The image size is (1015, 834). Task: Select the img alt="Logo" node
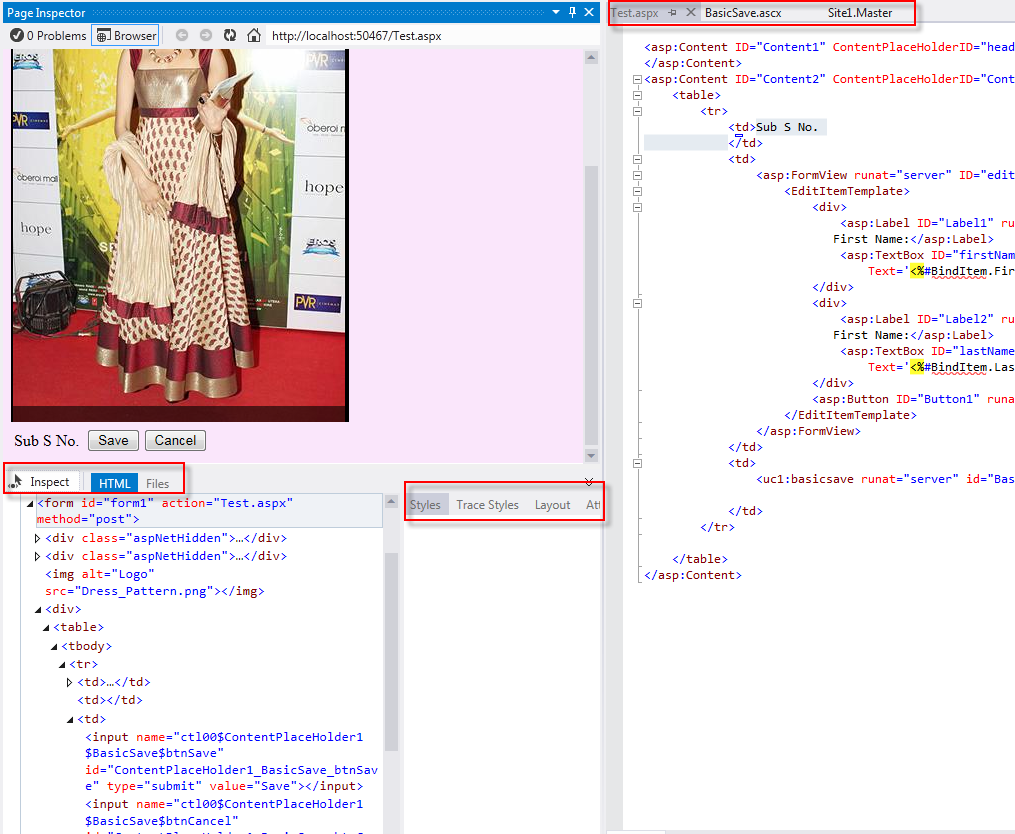(155, 583)
